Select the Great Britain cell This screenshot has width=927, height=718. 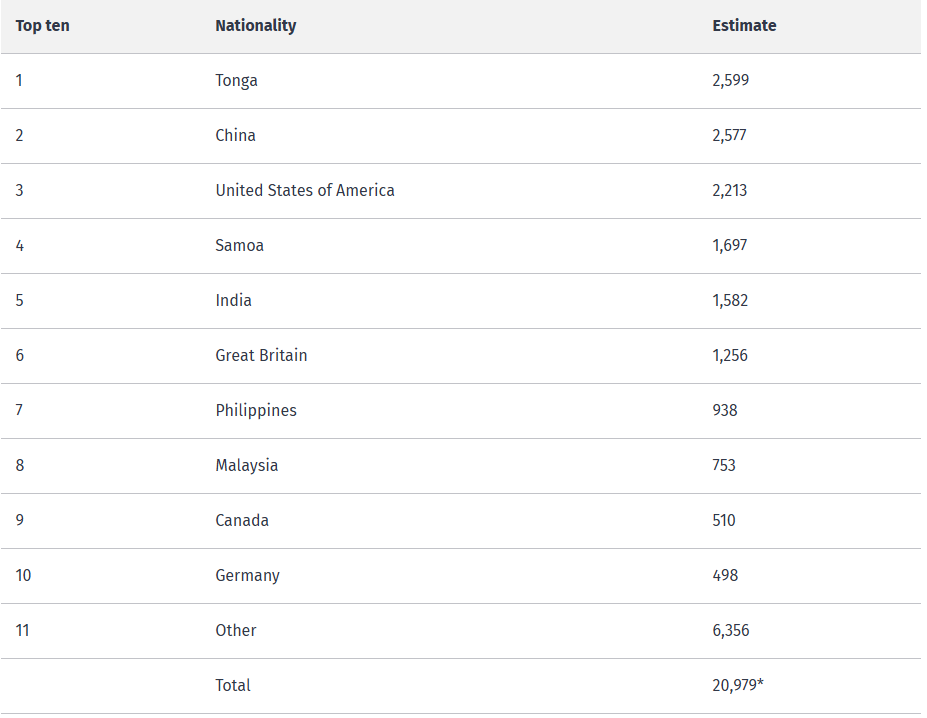(x=261, y=355)
